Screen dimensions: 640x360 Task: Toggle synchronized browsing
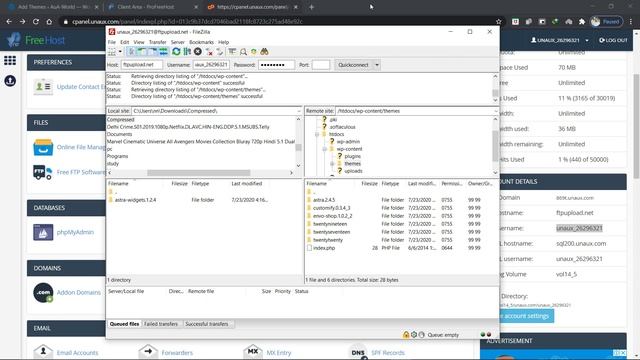254,52
